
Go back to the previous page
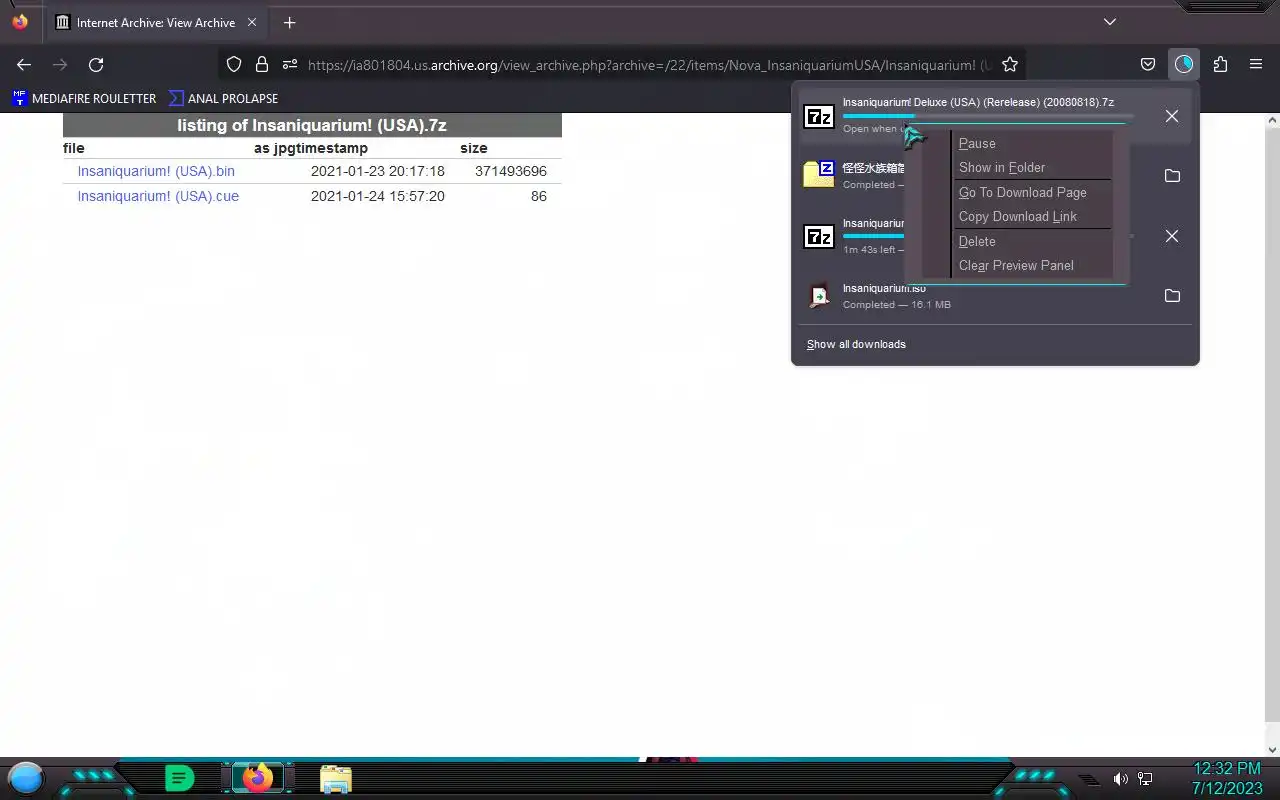(x=24, y=64)
